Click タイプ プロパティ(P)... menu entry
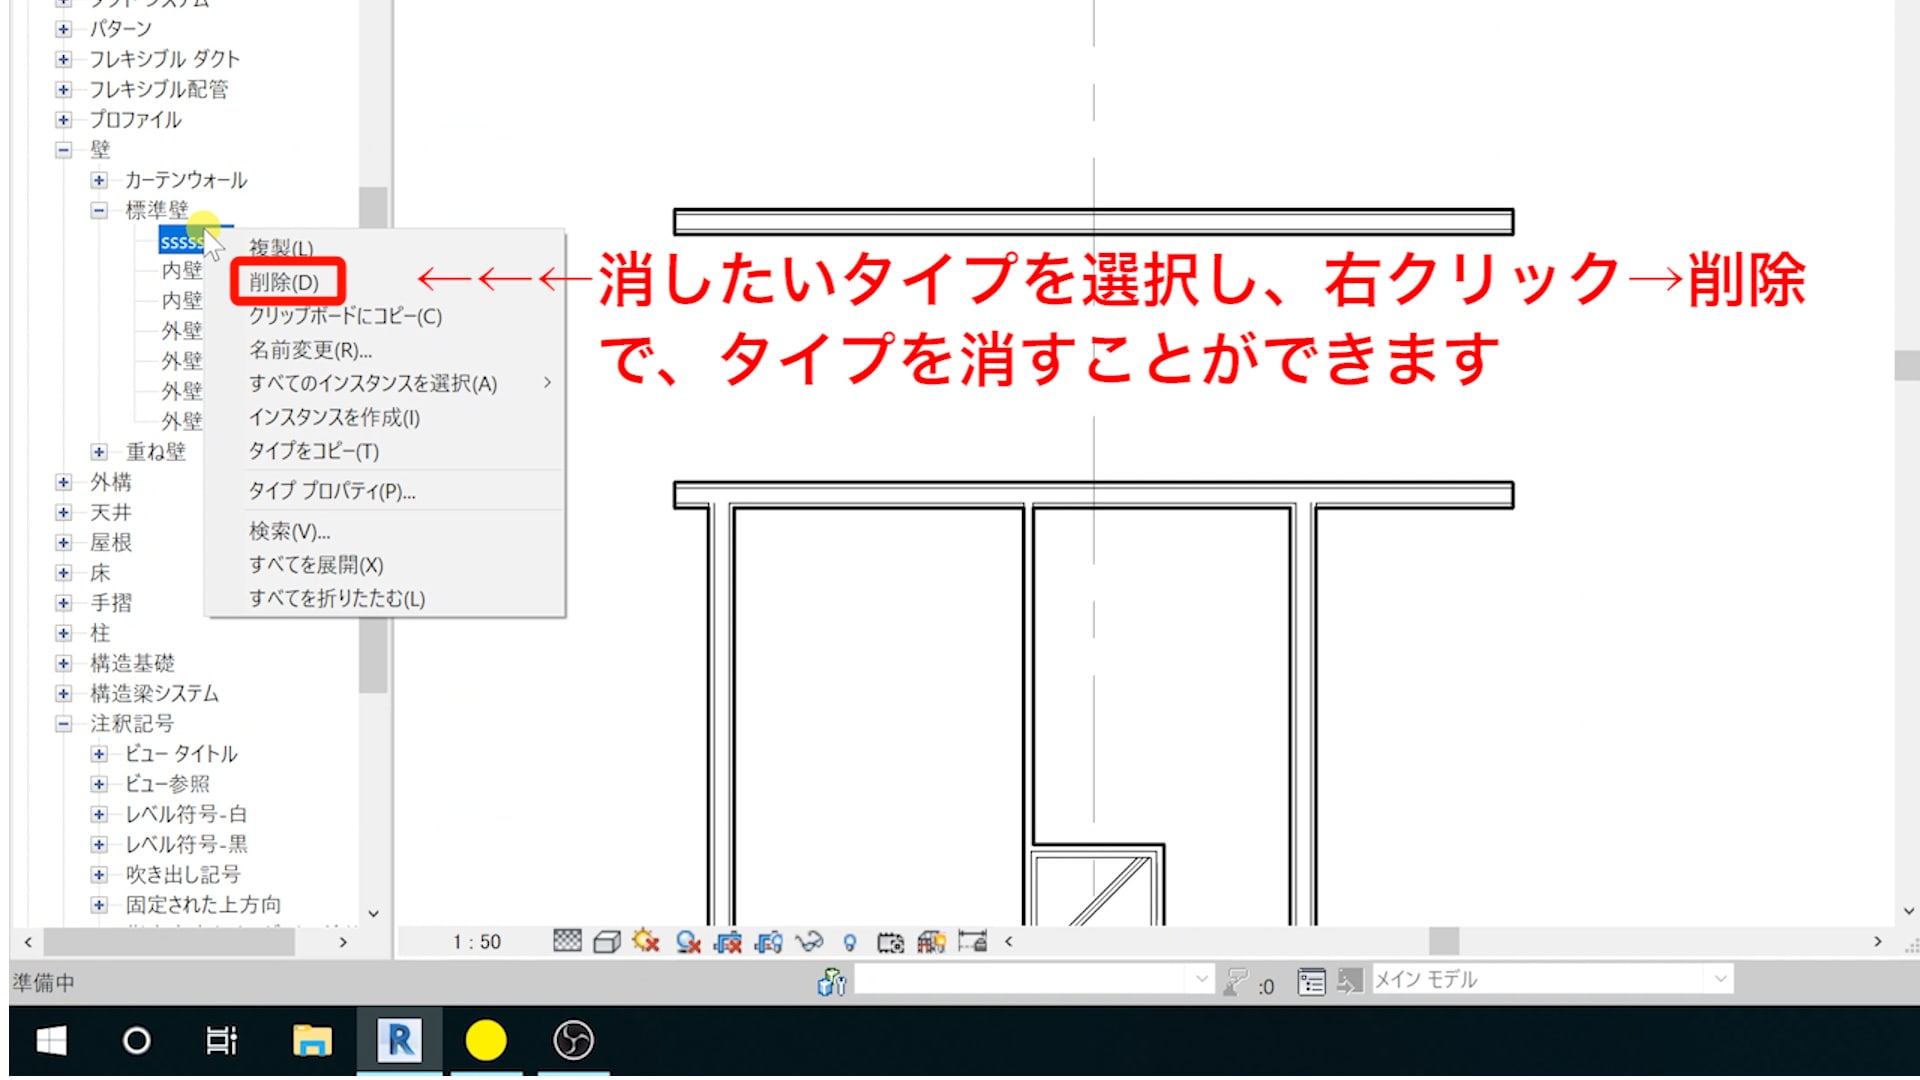Viewport: 1920px width, 1080px height. (331, 491)
